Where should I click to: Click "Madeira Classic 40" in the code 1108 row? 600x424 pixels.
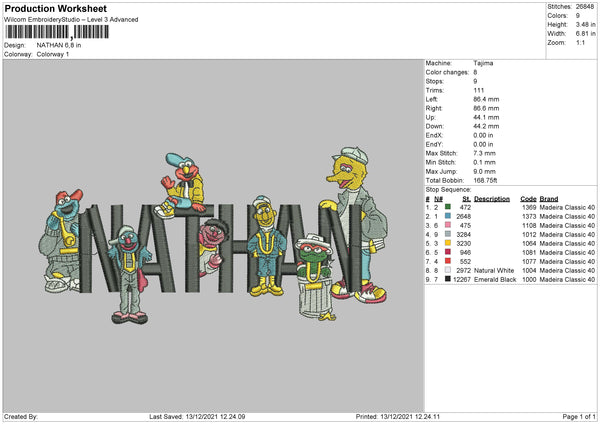click(x=567, y=225)
